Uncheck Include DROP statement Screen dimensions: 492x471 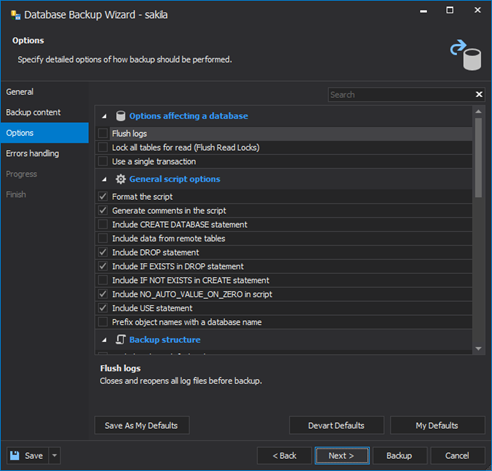pos(103,252)
